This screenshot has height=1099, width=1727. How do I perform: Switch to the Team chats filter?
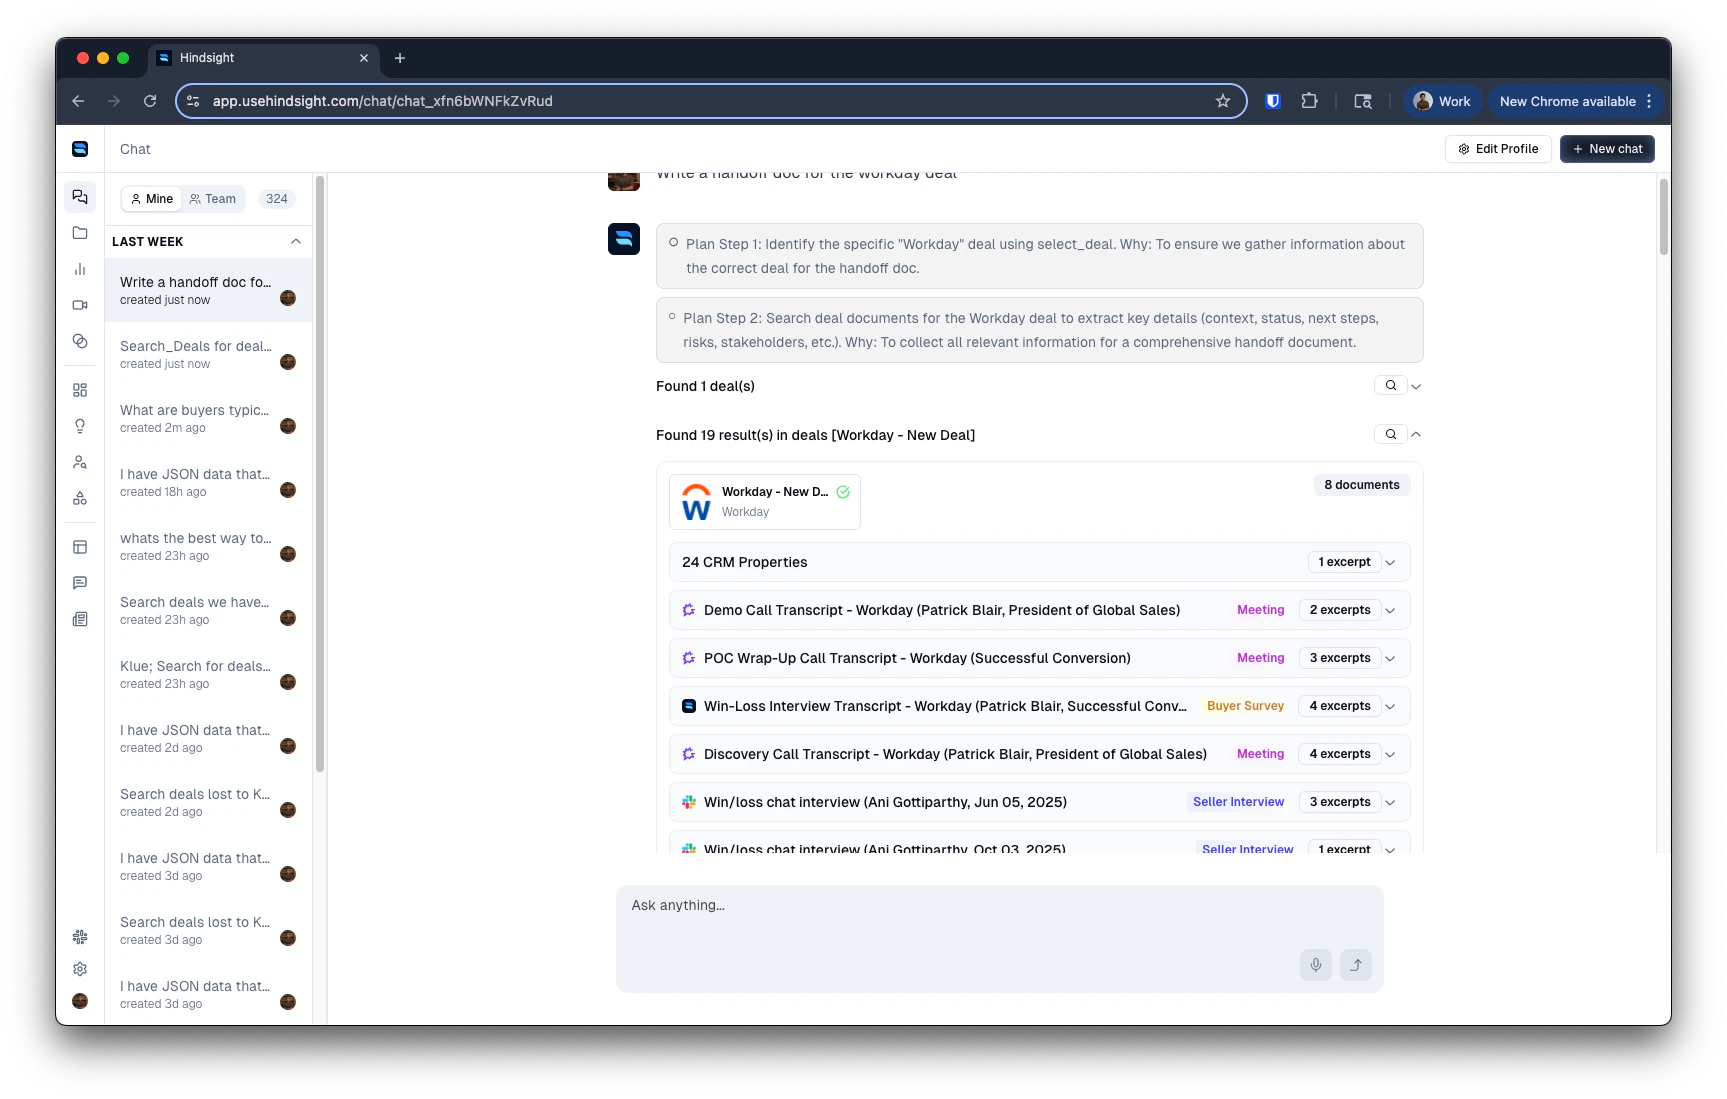213,198
